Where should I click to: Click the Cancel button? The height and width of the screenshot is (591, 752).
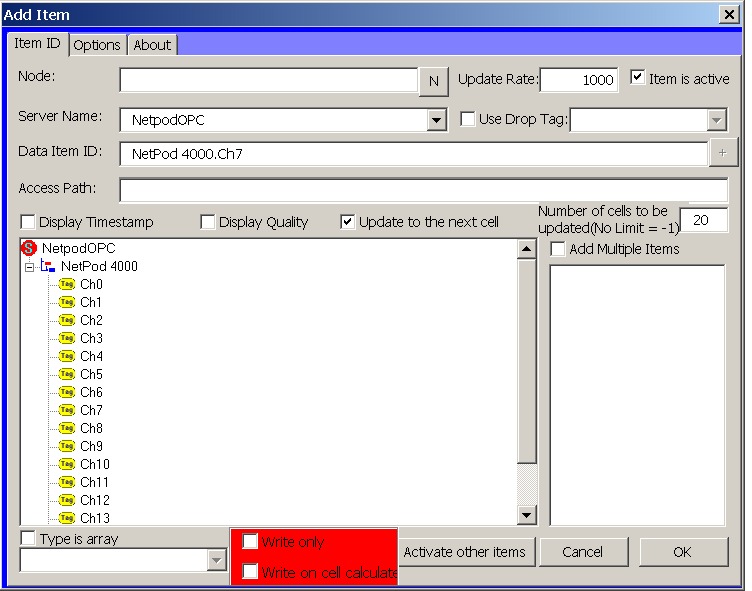583,552
